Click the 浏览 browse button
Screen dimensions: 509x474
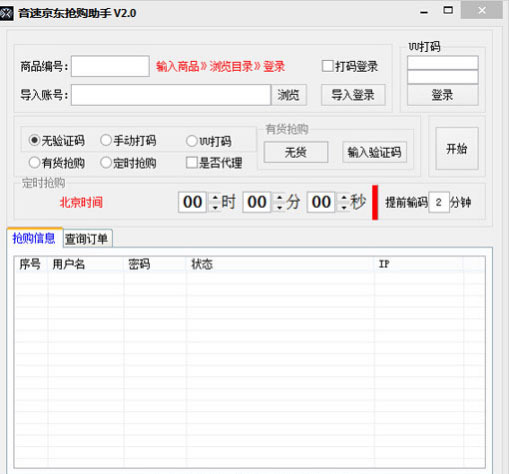289,95
